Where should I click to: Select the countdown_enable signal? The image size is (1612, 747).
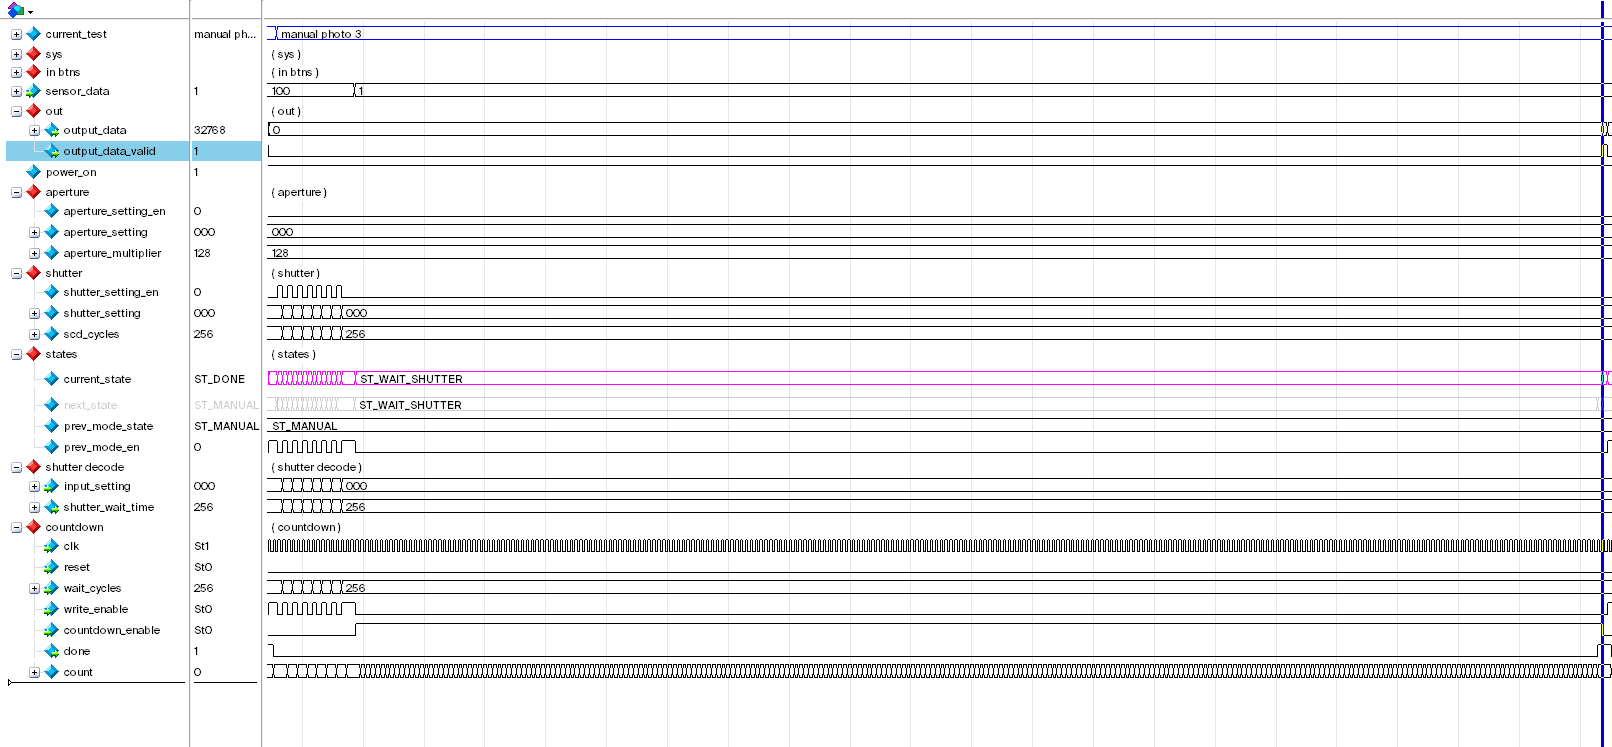111,630
